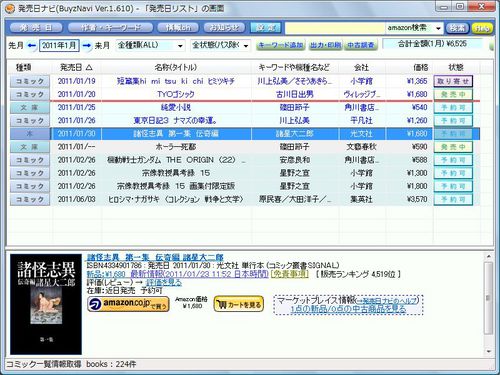Click the 合計金額(1月) ¥6,526 total field
The image size is (500, 375).
coord(432,44)
